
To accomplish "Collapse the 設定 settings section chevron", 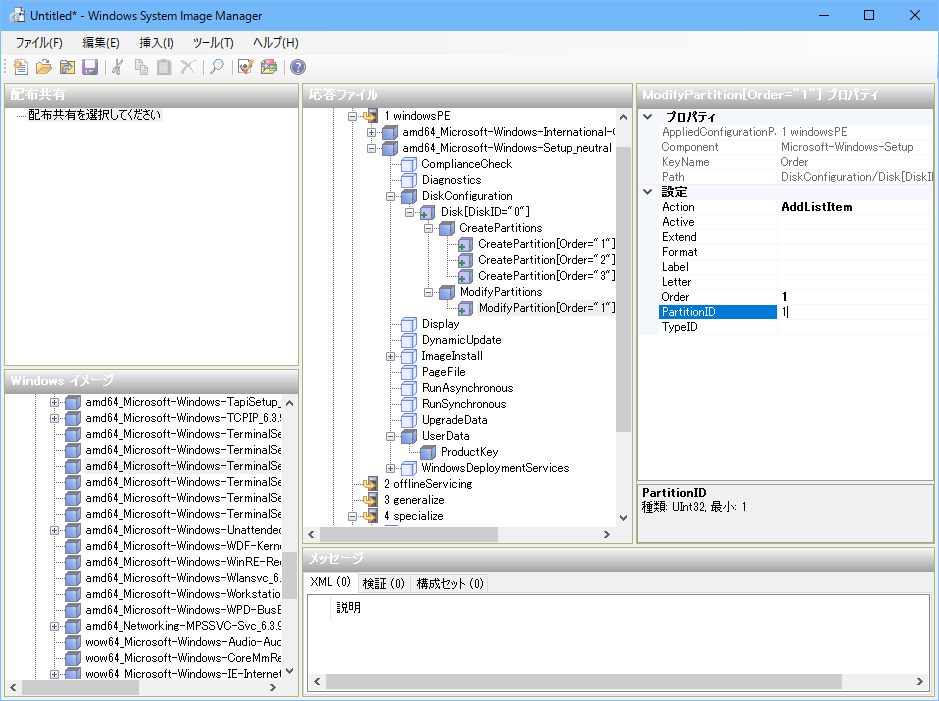I will pos(648,192).
